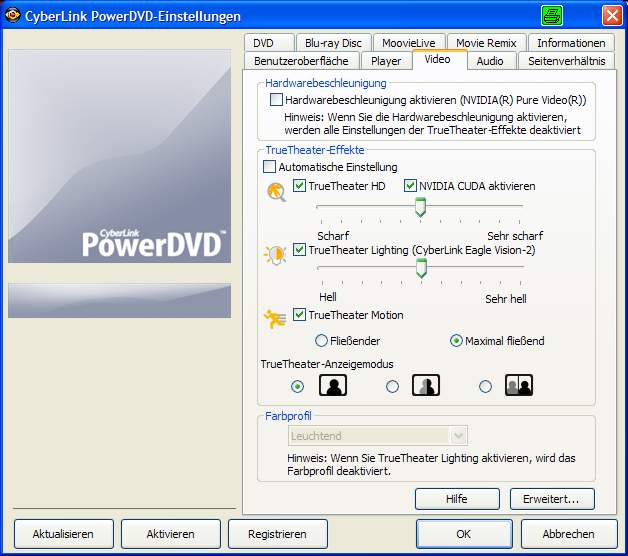Click the full-screen display mode thumbnail icon
Image resolution: width=628 pixels, height=556 pixels.
pyautogui.click(x=333, y=385)
